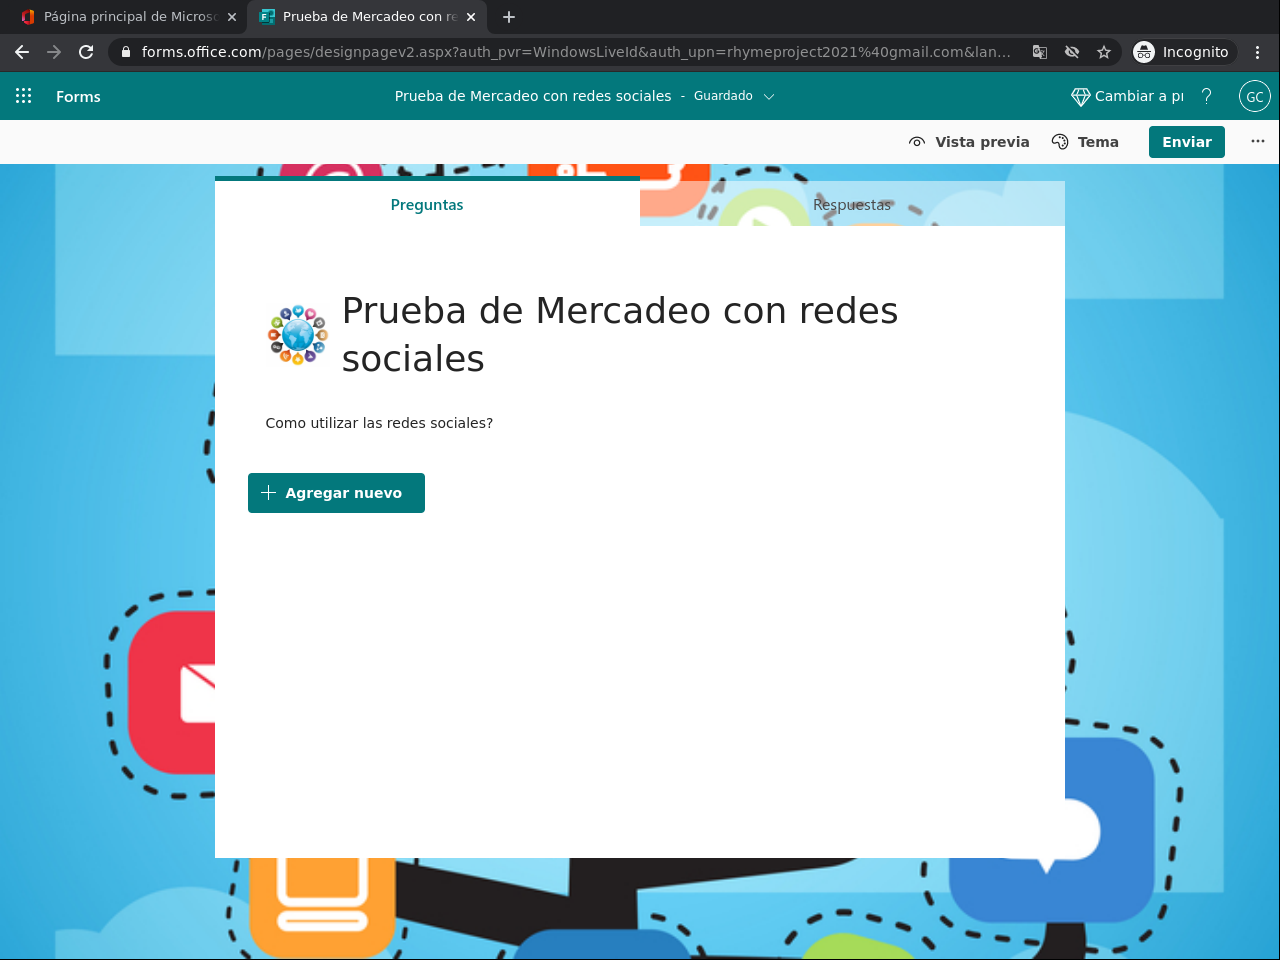Expand the Guardado title dropdown chevron
1280x960 pixels.
coord(769,97)
